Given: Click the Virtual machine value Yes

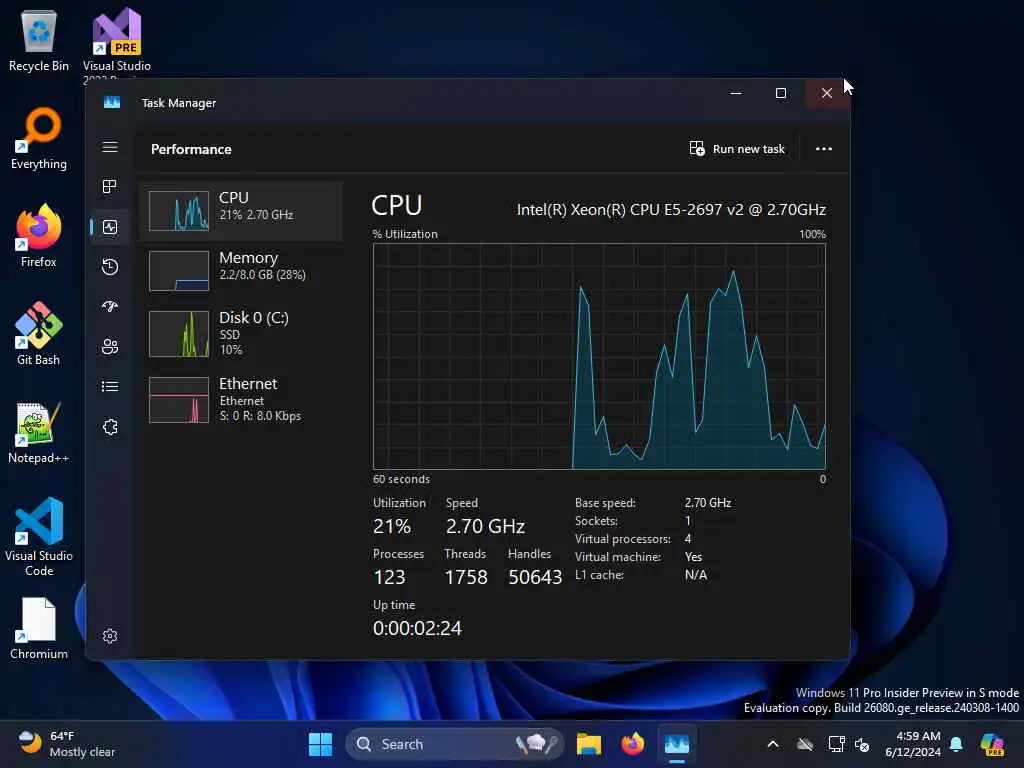Looking at the screenshot, I should click(x=694, y=557).
